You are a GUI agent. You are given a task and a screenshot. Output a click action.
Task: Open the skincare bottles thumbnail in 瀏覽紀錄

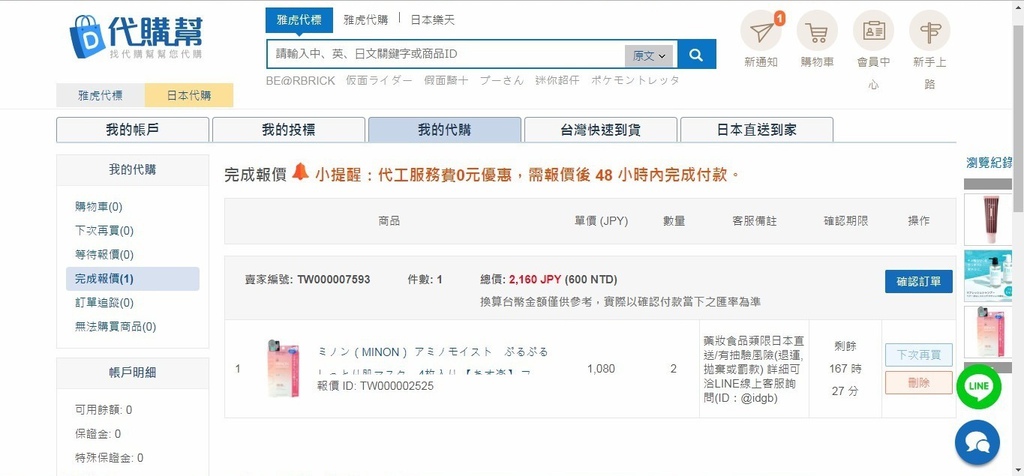[x=987, y=276]
